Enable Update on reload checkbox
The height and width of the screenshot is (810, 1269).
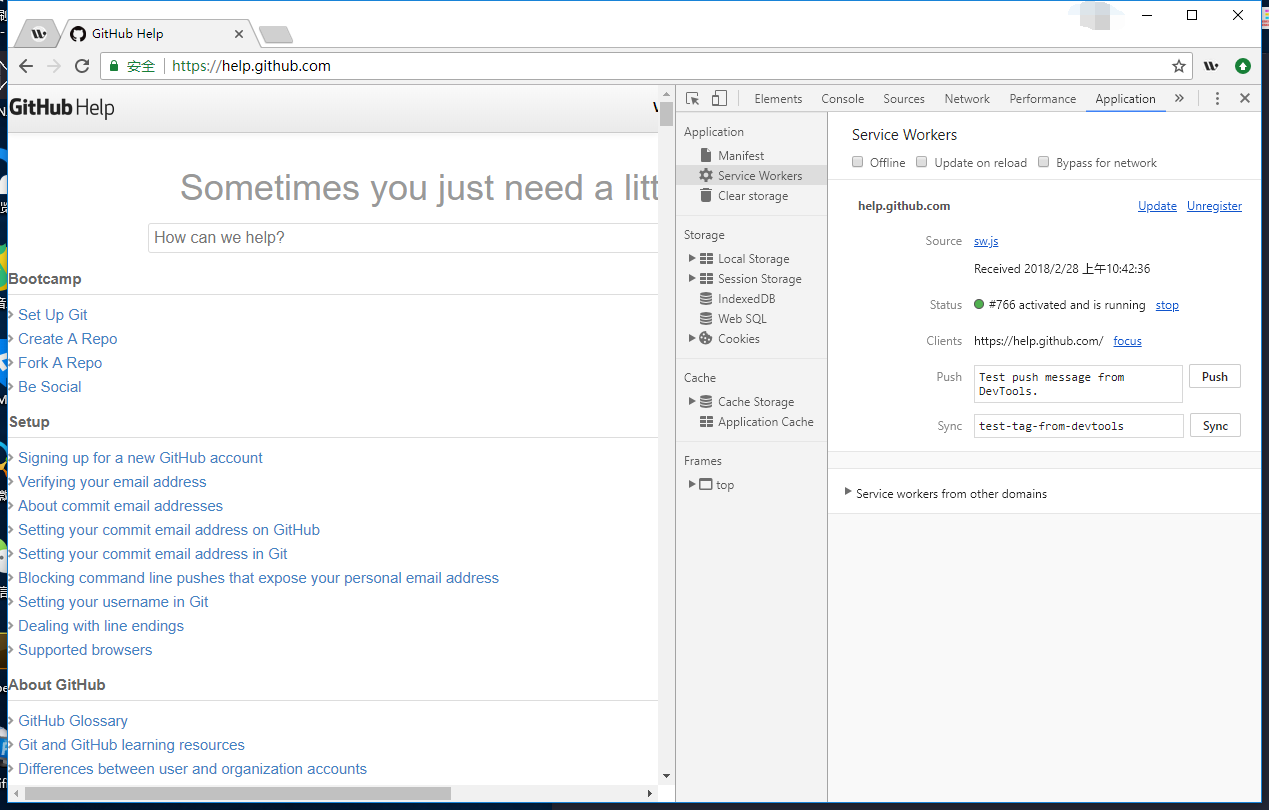(x=922, y=162)
